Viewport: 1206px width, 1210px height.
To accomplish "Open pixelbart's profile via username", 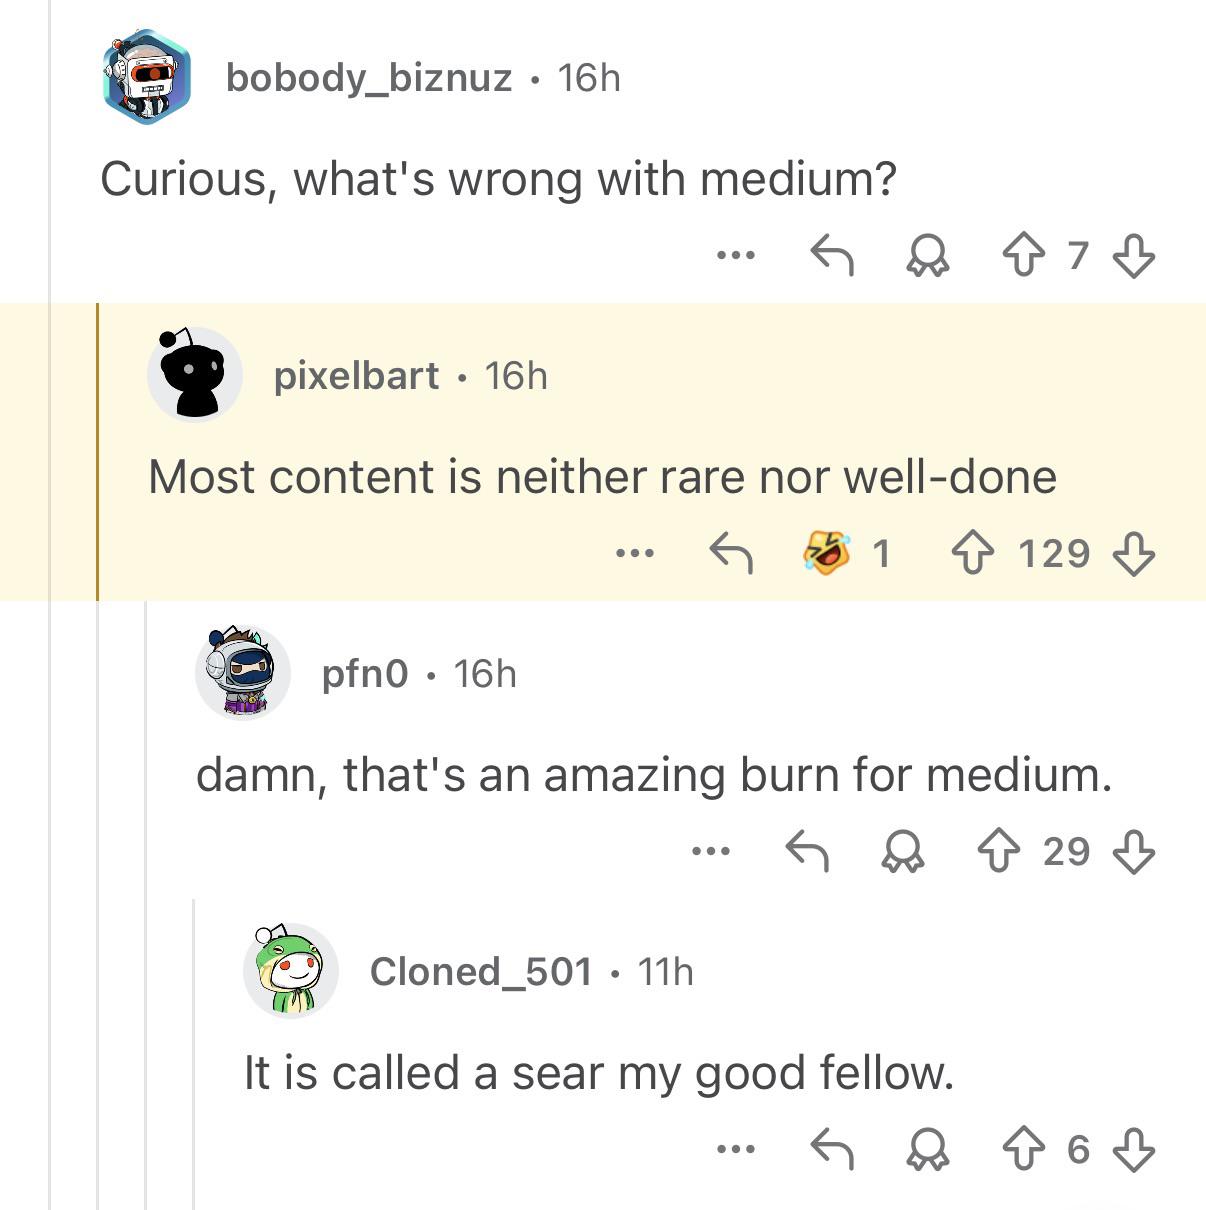I will 356,375.
